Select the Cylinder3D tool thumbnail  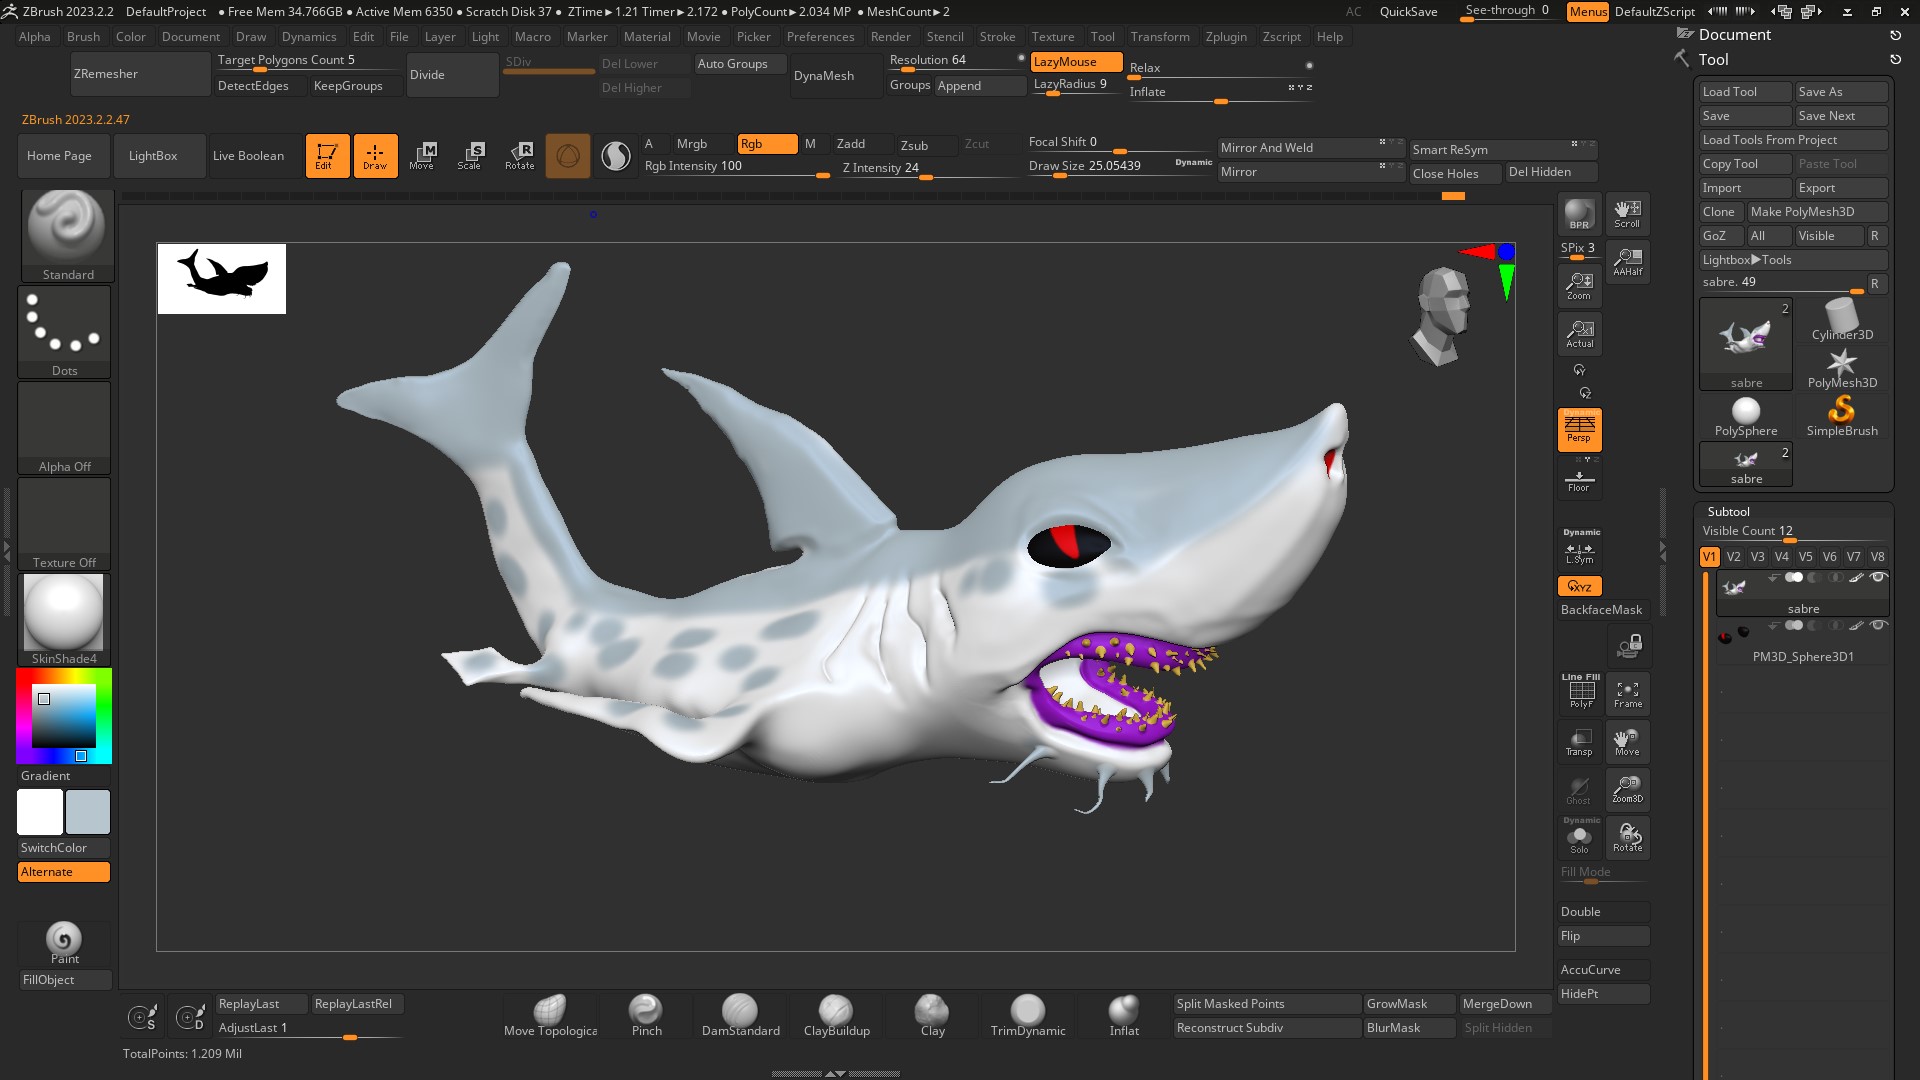(x=1842, y=320)
